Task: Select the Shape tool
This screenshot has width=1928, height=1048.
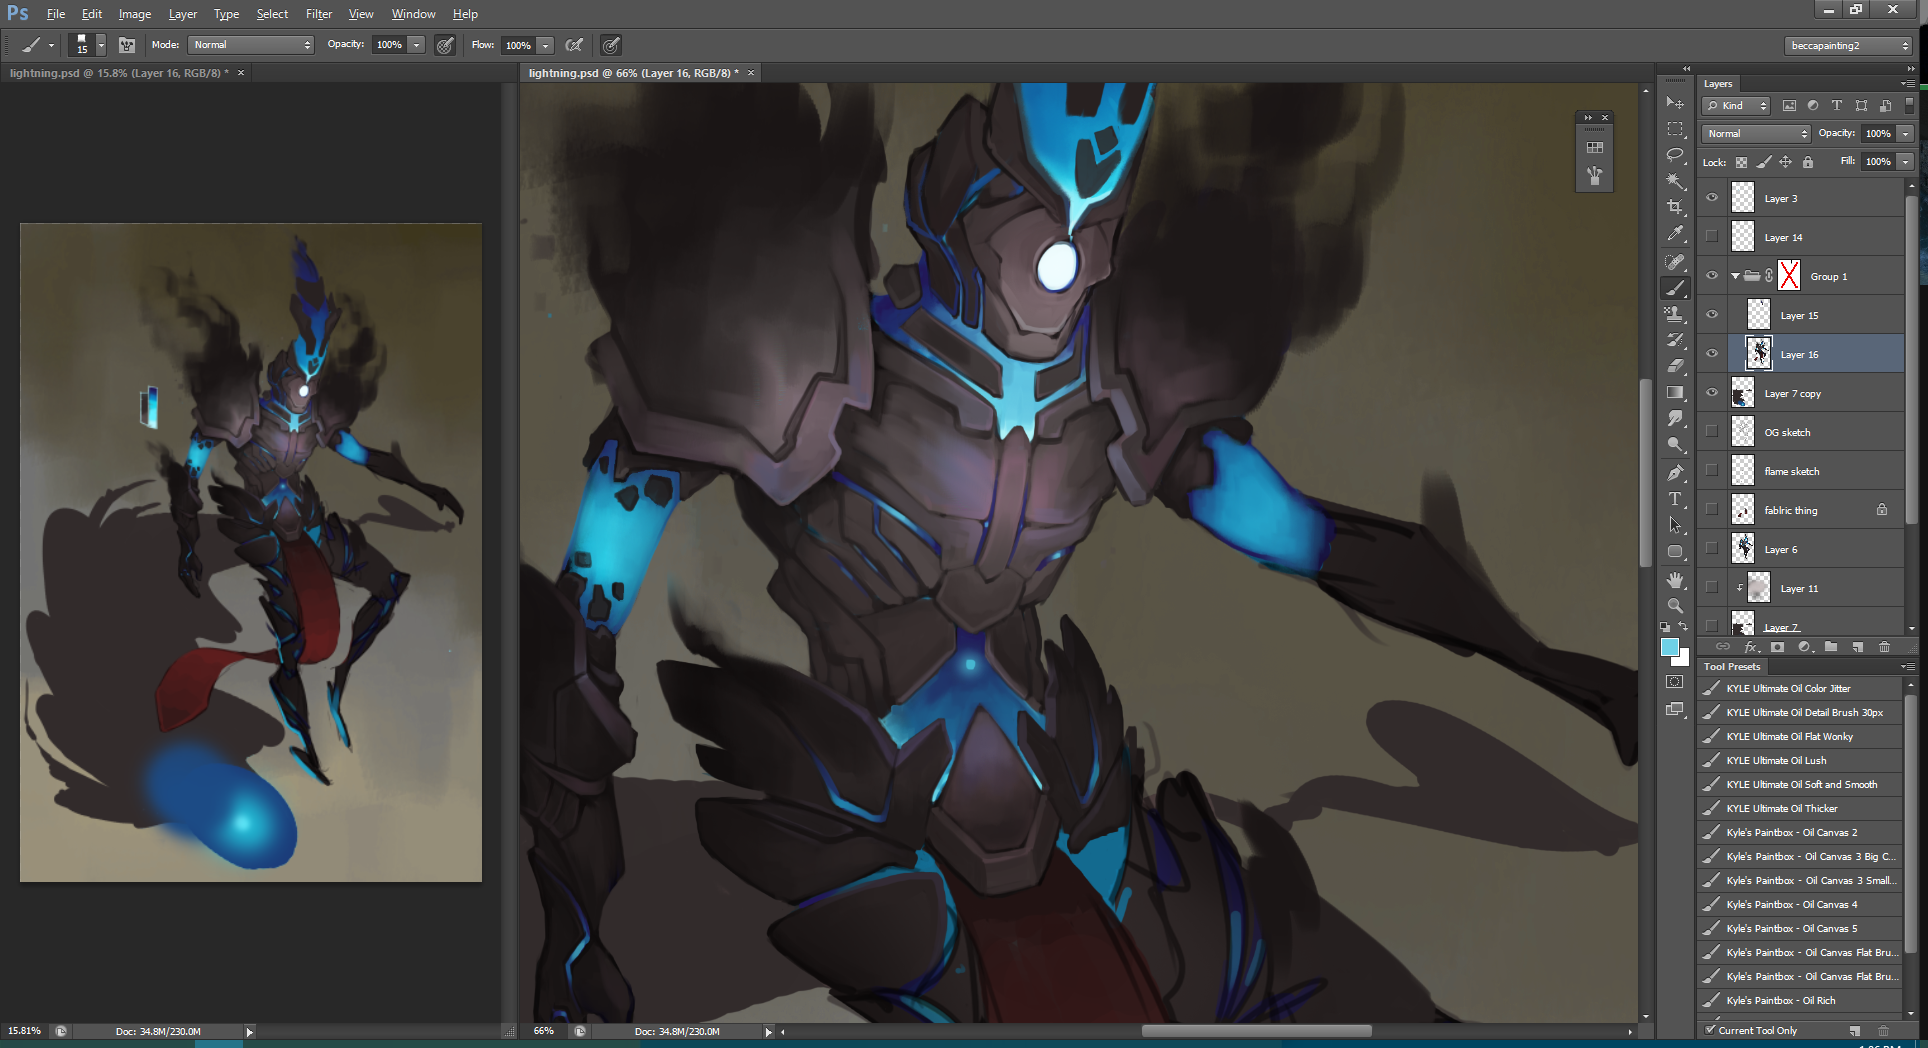Action: click(1675, 551)
